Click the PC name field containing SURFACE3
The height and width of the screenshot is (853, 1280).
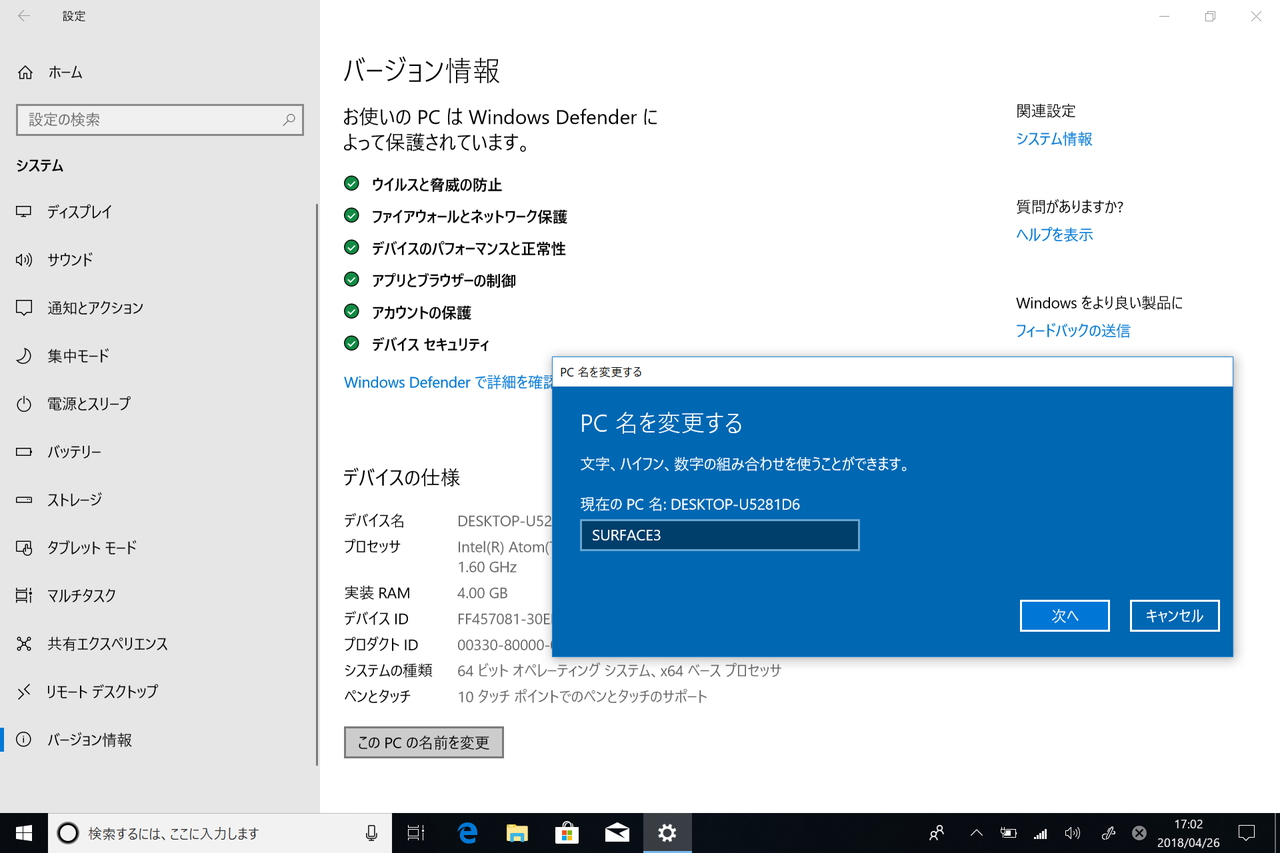point(719,535)
